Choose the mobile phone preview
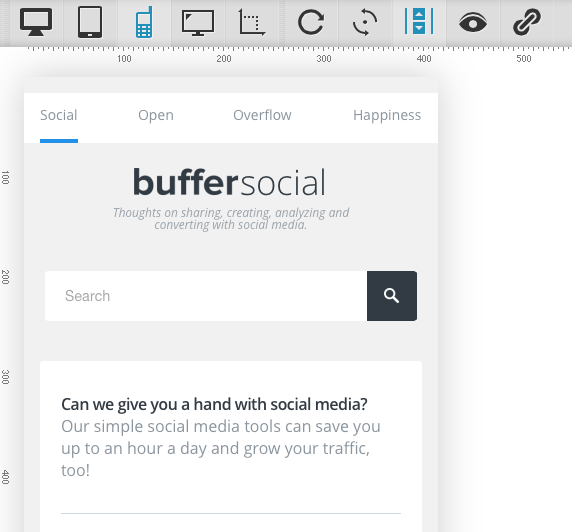The height and width of the screenshot is (532, 572). [144, 22]
